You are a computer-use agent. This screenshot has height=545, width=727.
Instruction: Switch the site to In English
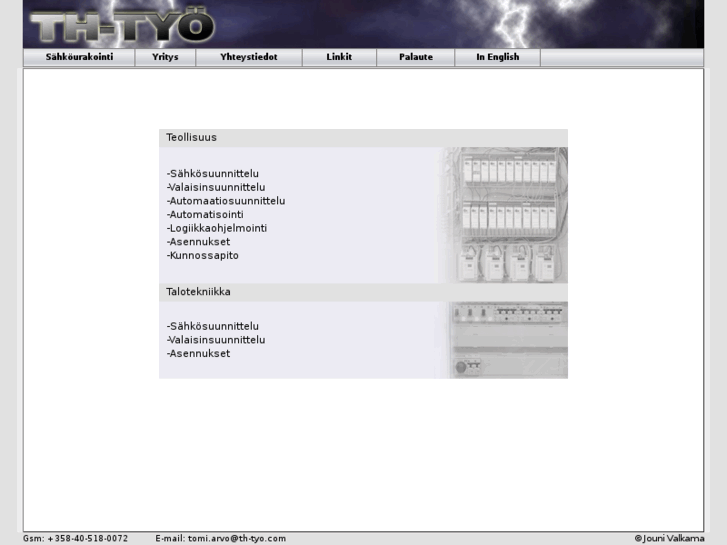(497, 57)
